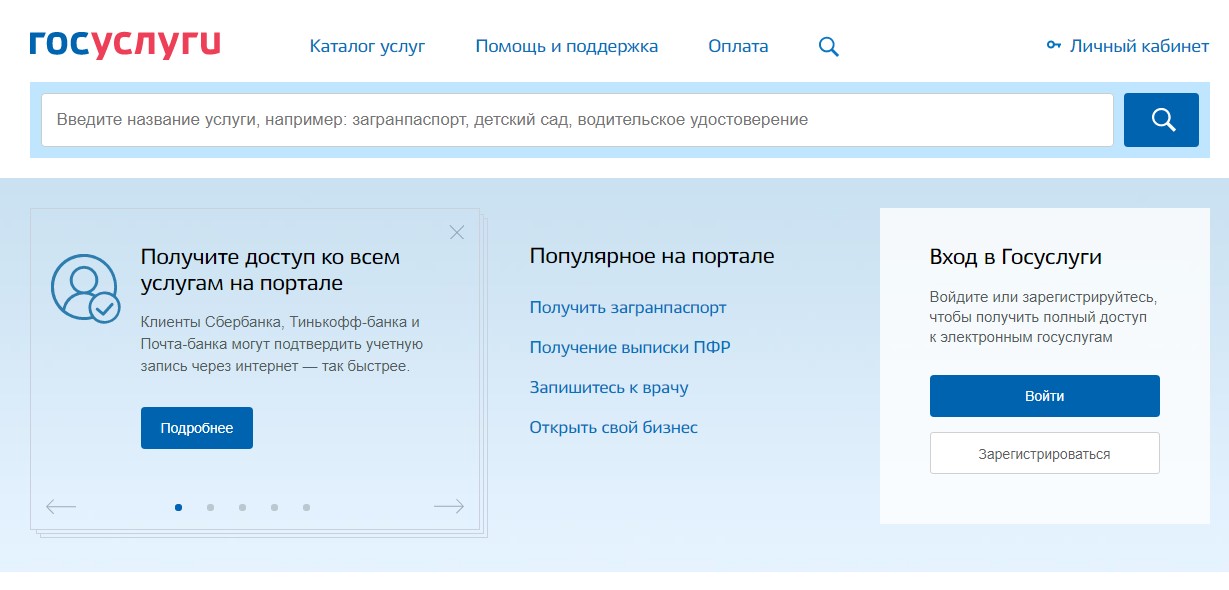Image resolution: width=1229 pixels, height=590 pixels.
Task: Click heading Получите доступ ко всем услугам
Action: pos(270,270)
